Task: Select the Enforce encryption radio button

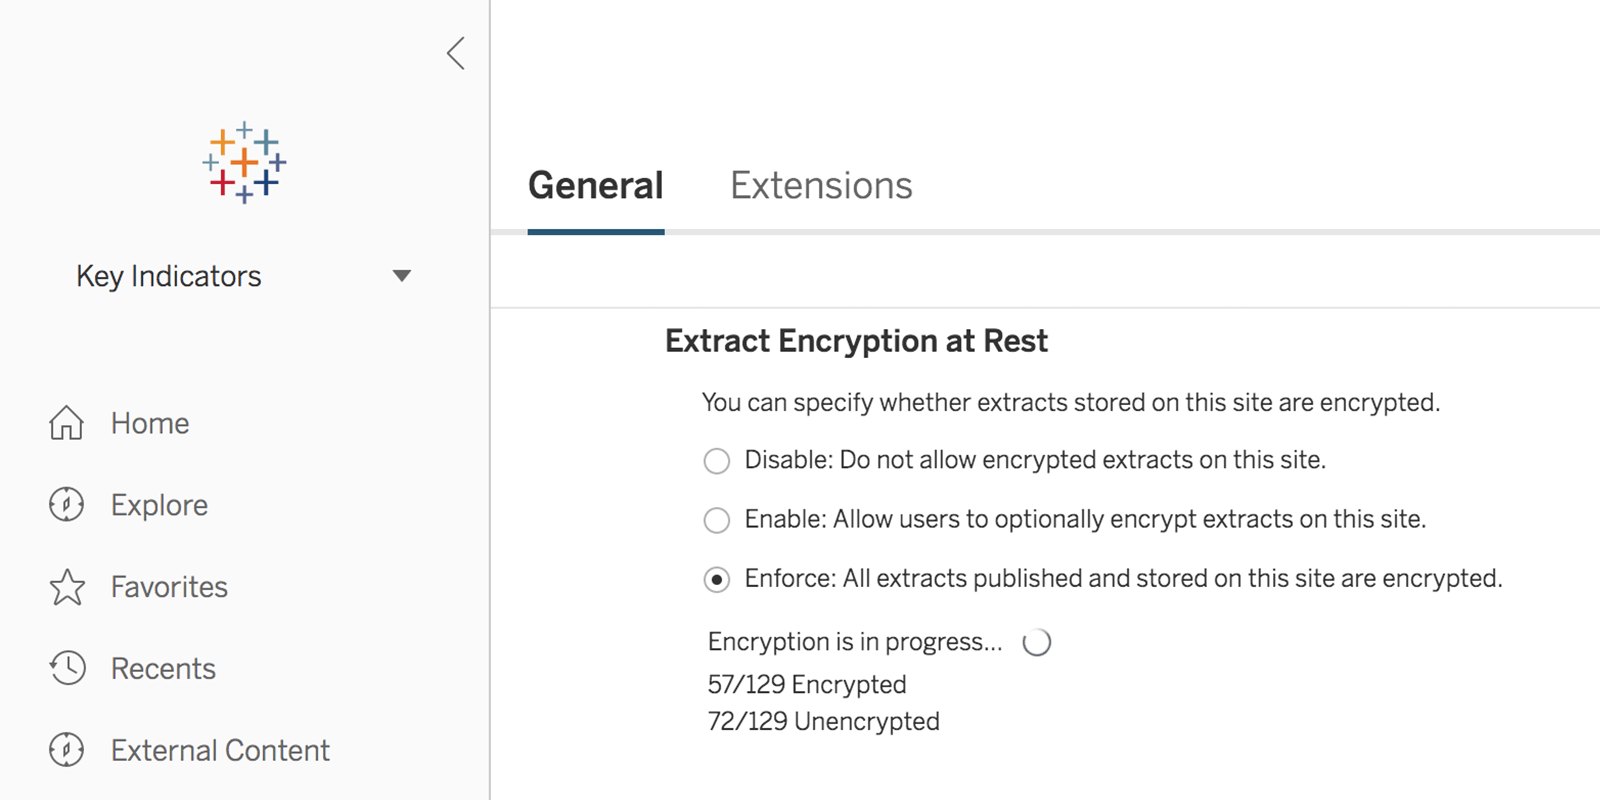Action: coord(717,580)
